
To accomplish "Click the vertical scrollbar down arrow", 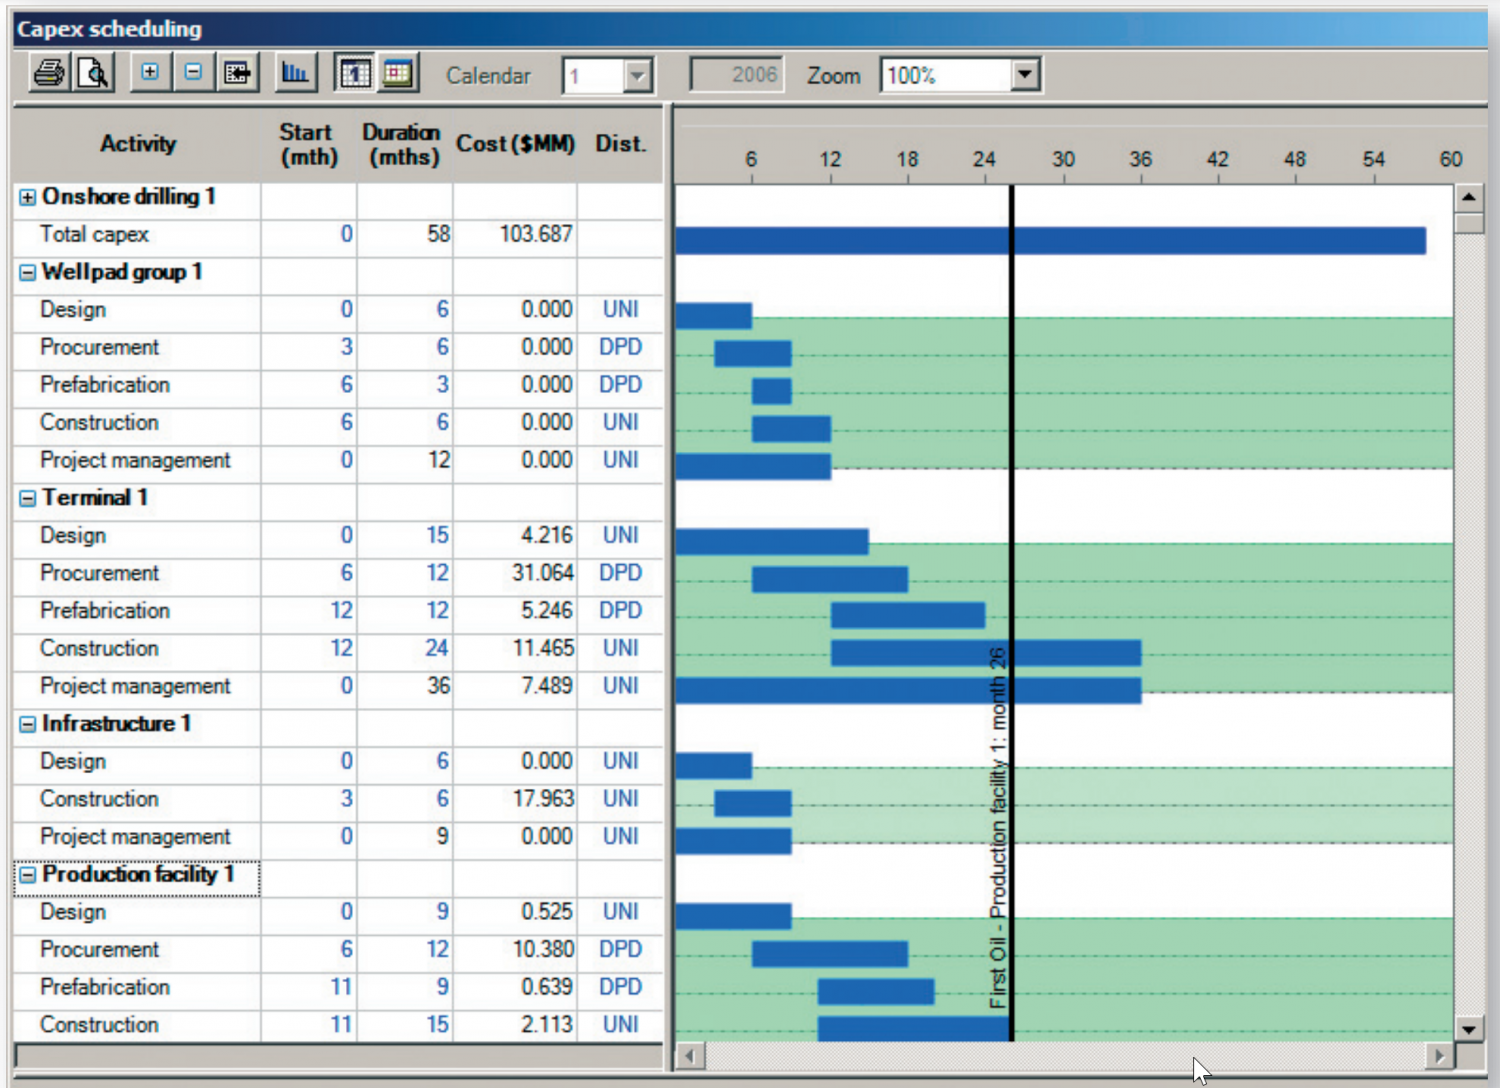I will tap(1468, 1028).
